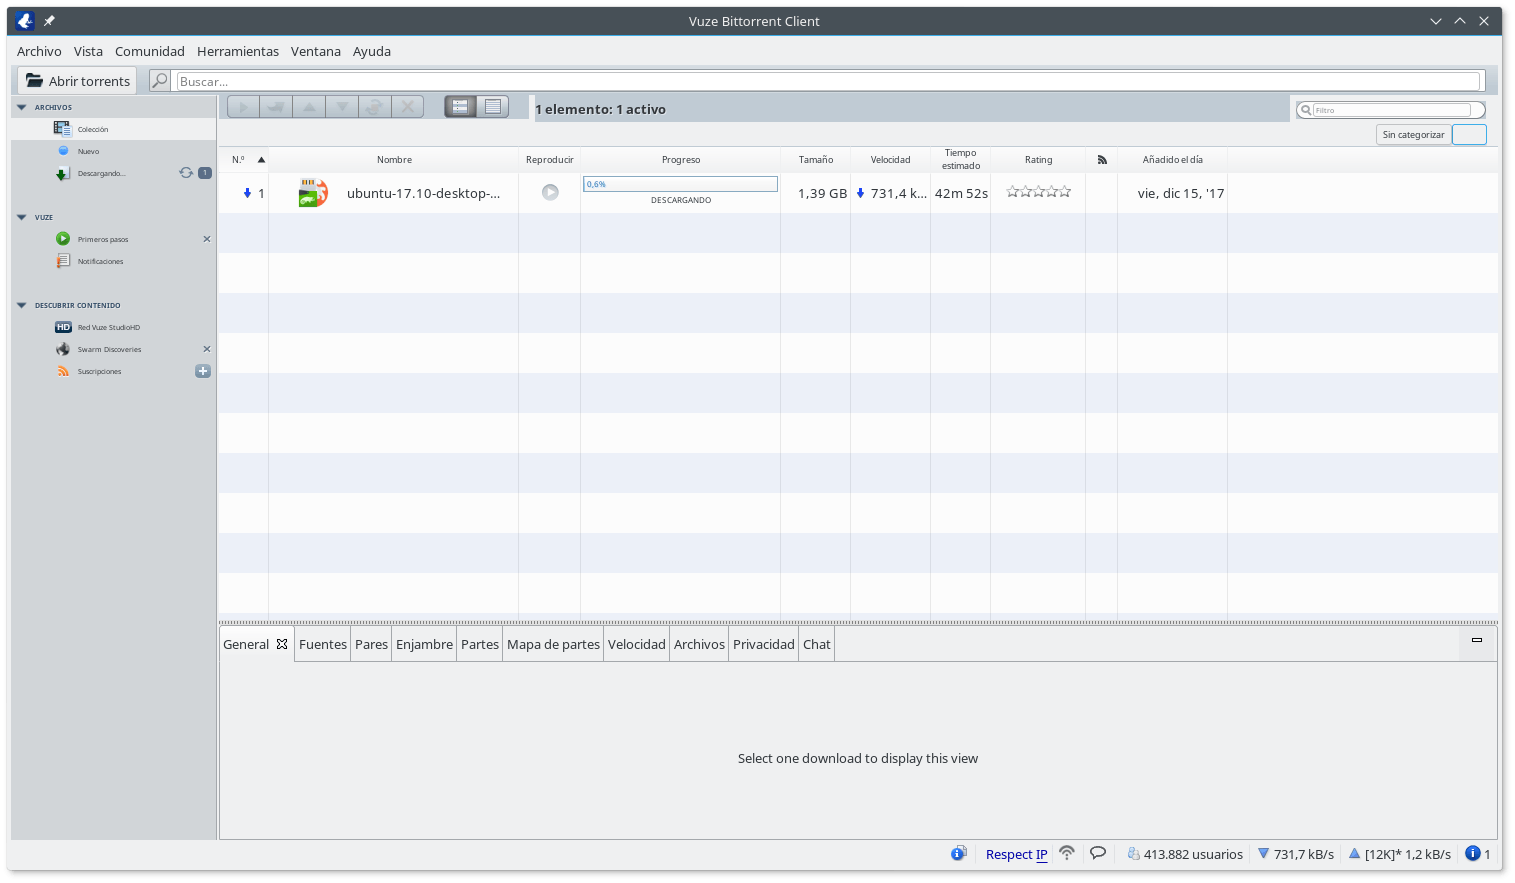The image size is (1515, 883).
Task: Close the Swarm Discoveries sidebar entry
Action: (207, 349)
